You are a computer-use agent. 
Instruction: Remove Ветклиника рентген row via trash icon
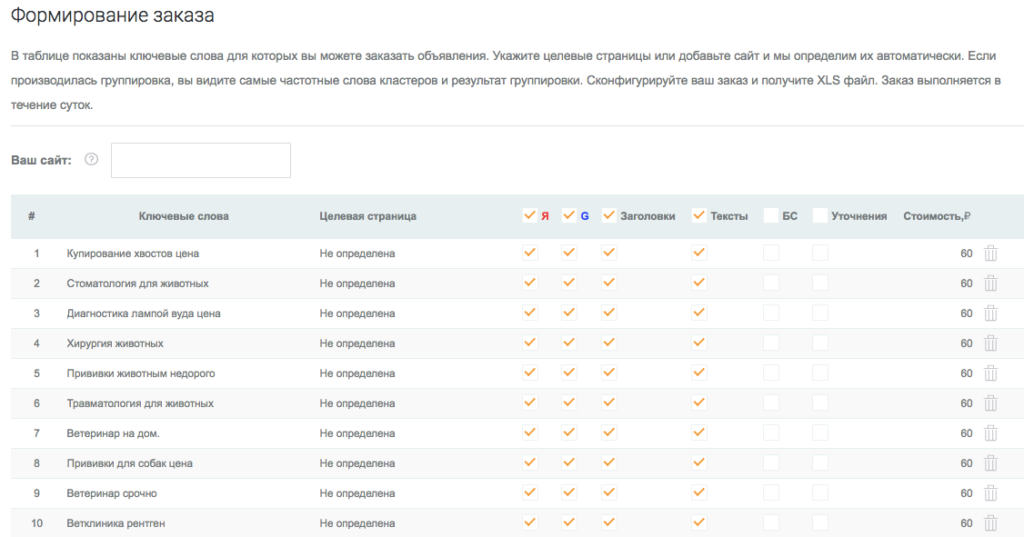click(990, 523)
